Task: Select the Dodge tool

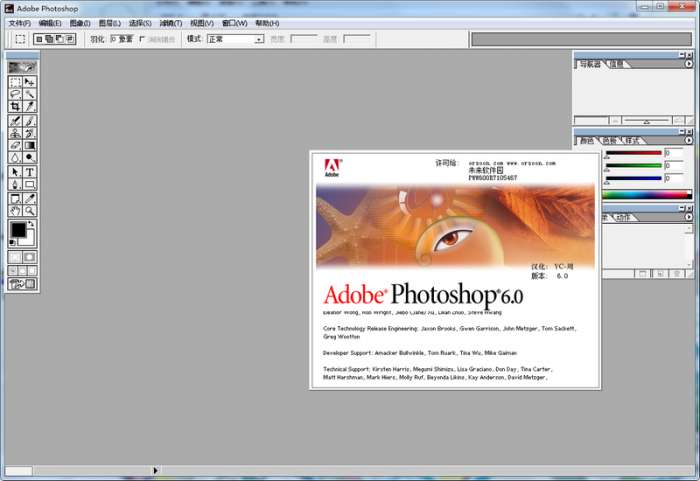Action: [29, 157]
